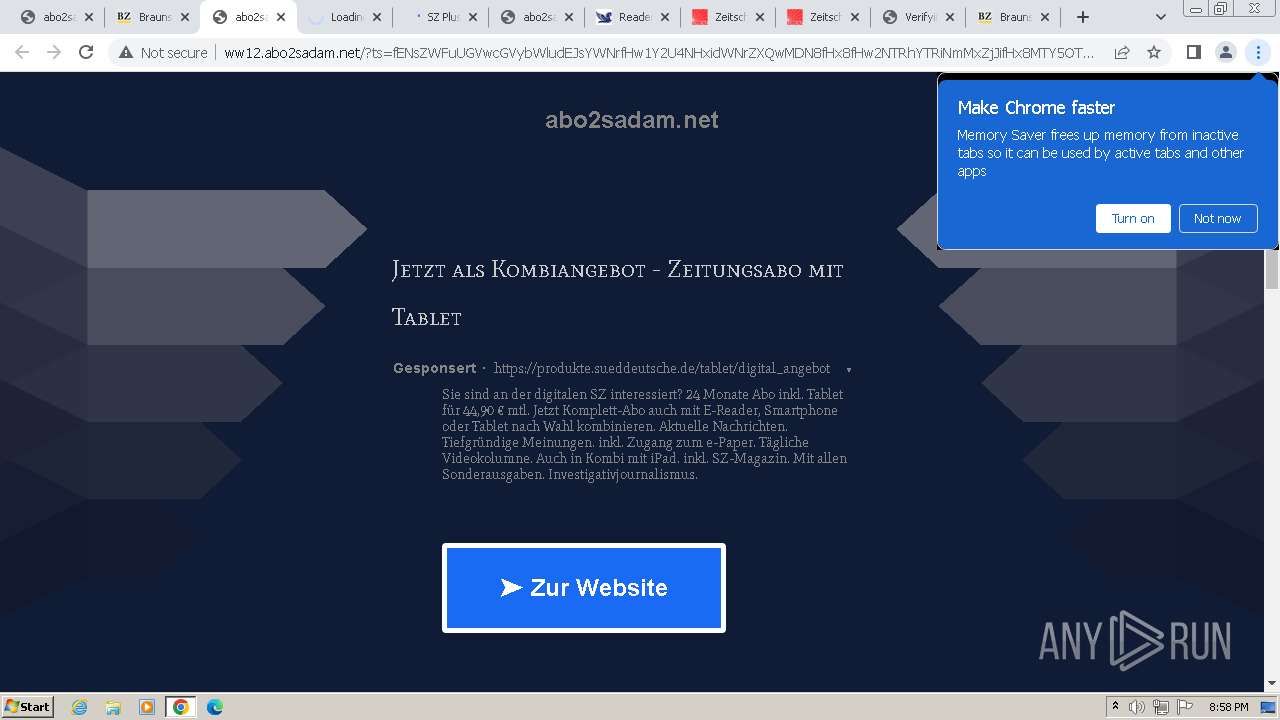Image resolution: width=1280 pixels, height=720 pixels.
Task: Open the Chrome side panel
Action: pyautogui.click(x=1193, y=52)
